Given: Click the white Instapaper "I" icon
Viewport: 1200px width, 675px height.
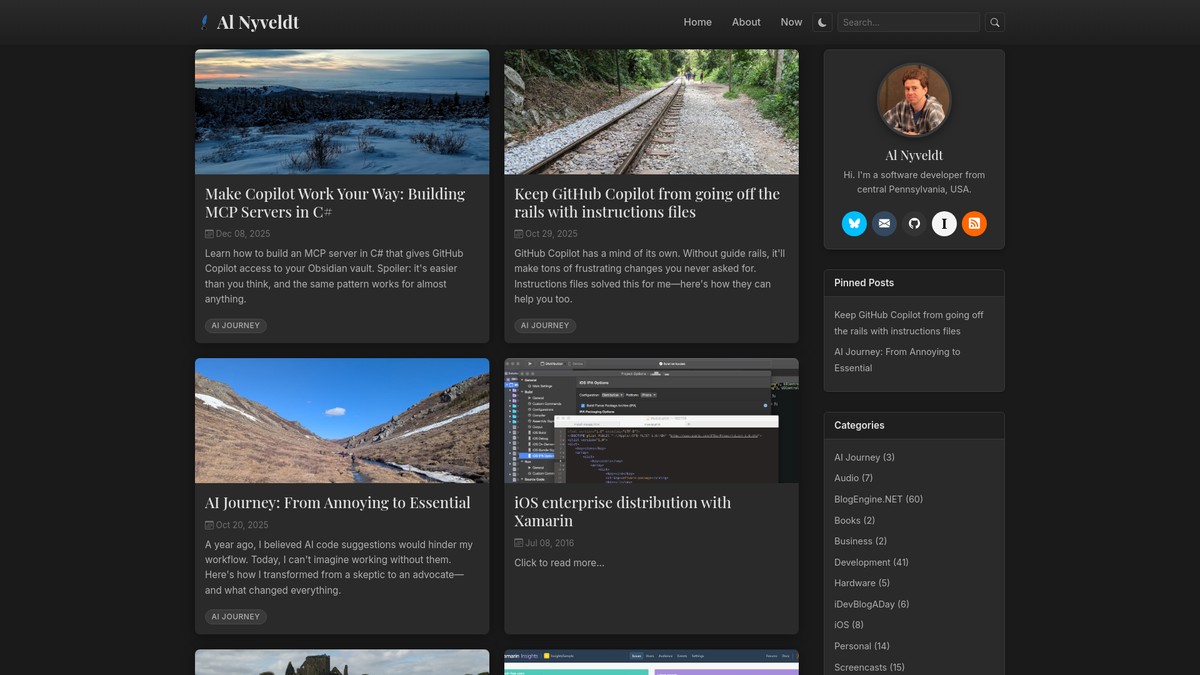Looking at the screenshot, I should (944, 224).
